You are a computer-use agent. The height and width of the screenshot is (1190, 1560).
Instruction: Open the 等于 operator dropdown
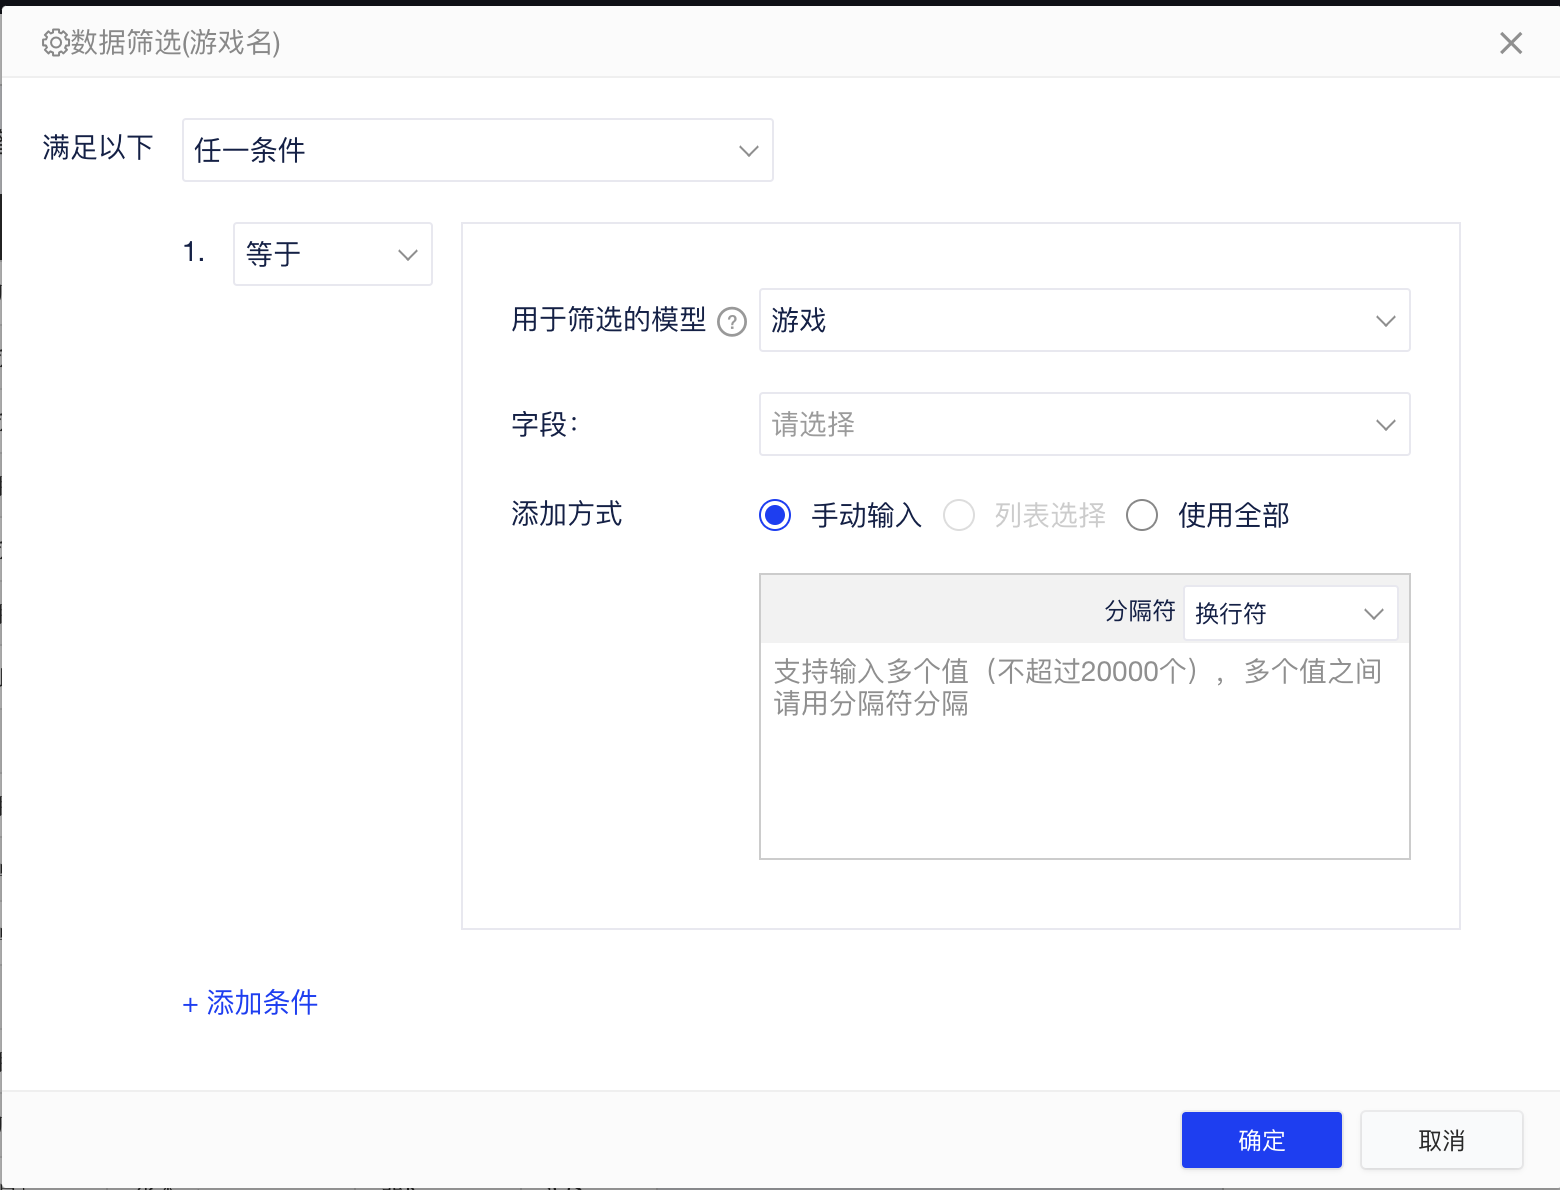point(332,254)
